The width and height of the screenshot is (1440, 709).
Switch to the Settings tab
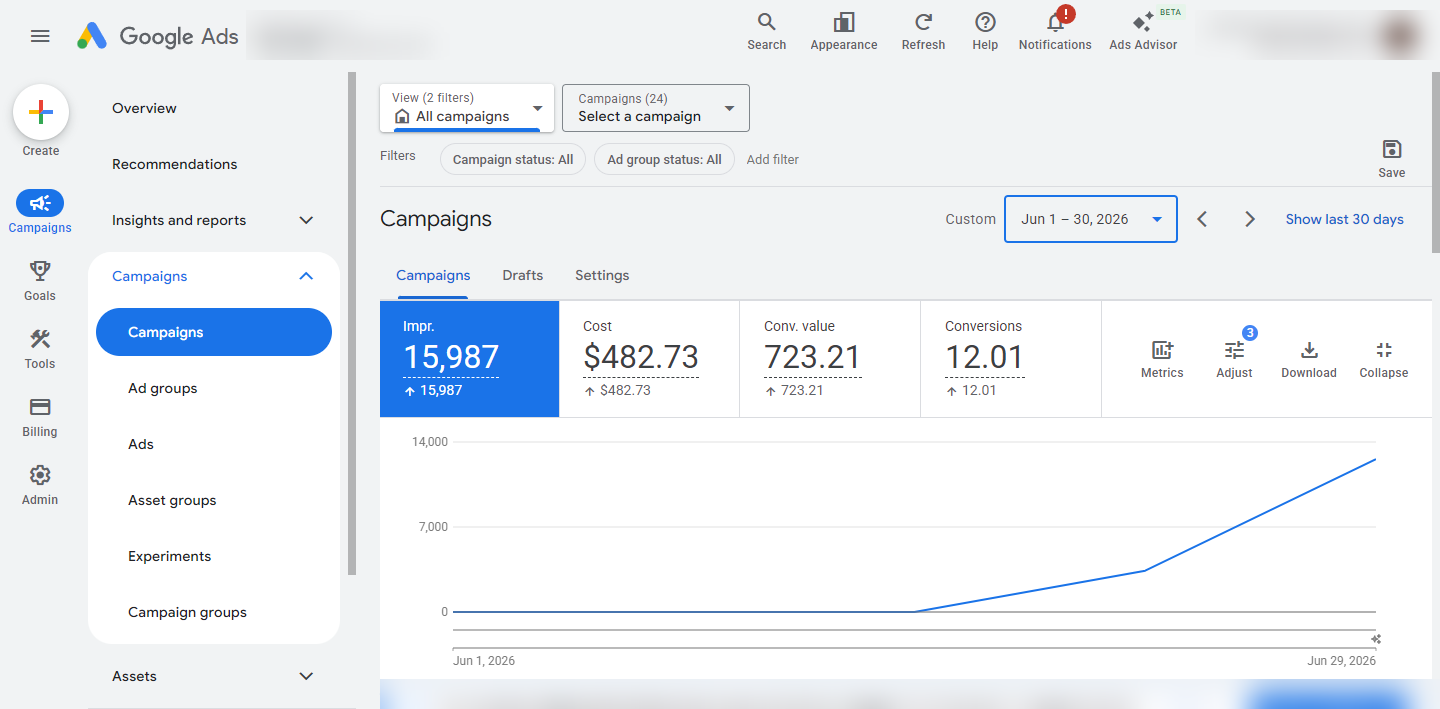(x=602, y=275)
